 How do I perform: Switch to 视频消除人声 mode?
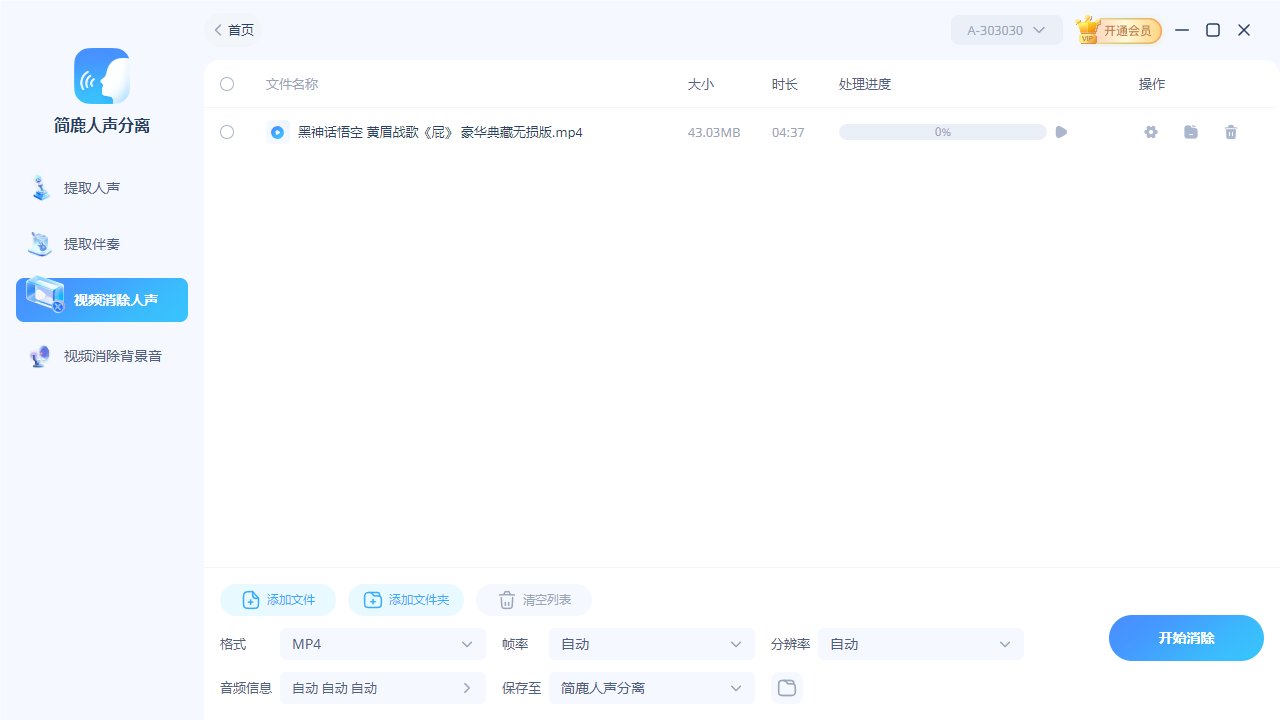100,299
